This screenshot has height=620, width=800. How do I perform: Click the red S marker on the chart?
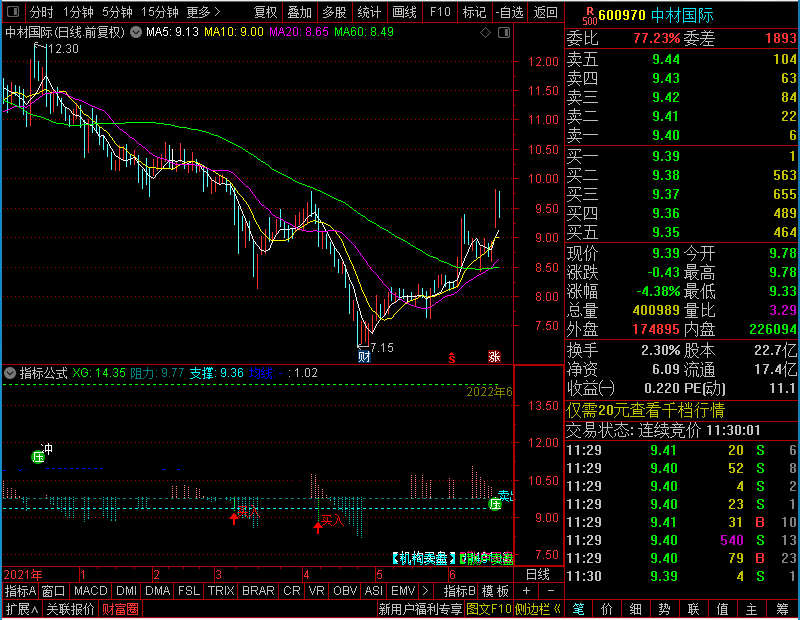pyautogui.click(x=452, y=358)
